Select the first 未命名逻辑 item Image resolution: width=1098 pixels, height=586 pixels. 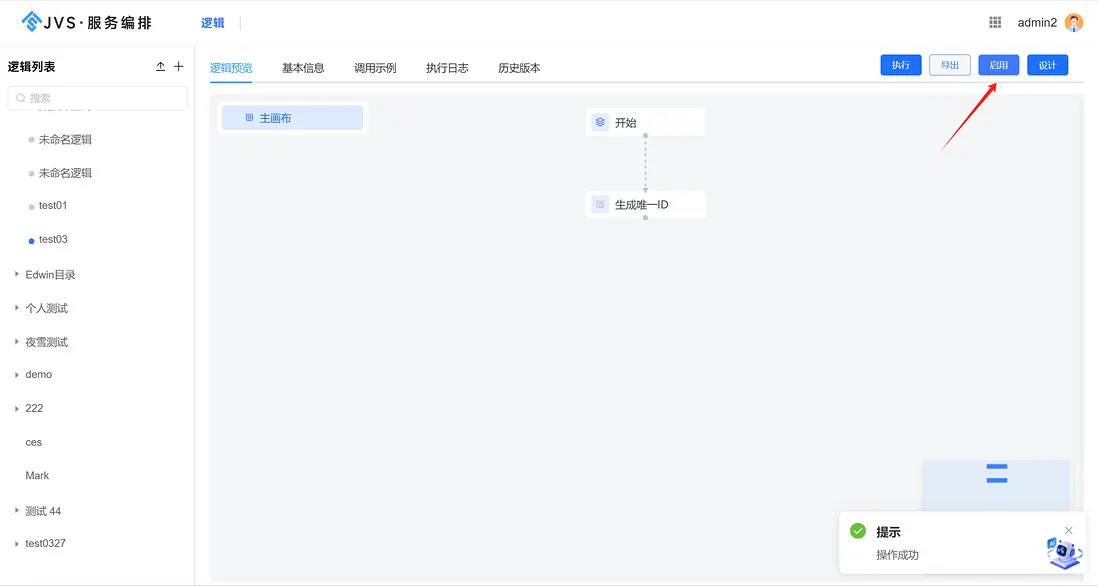65,139
